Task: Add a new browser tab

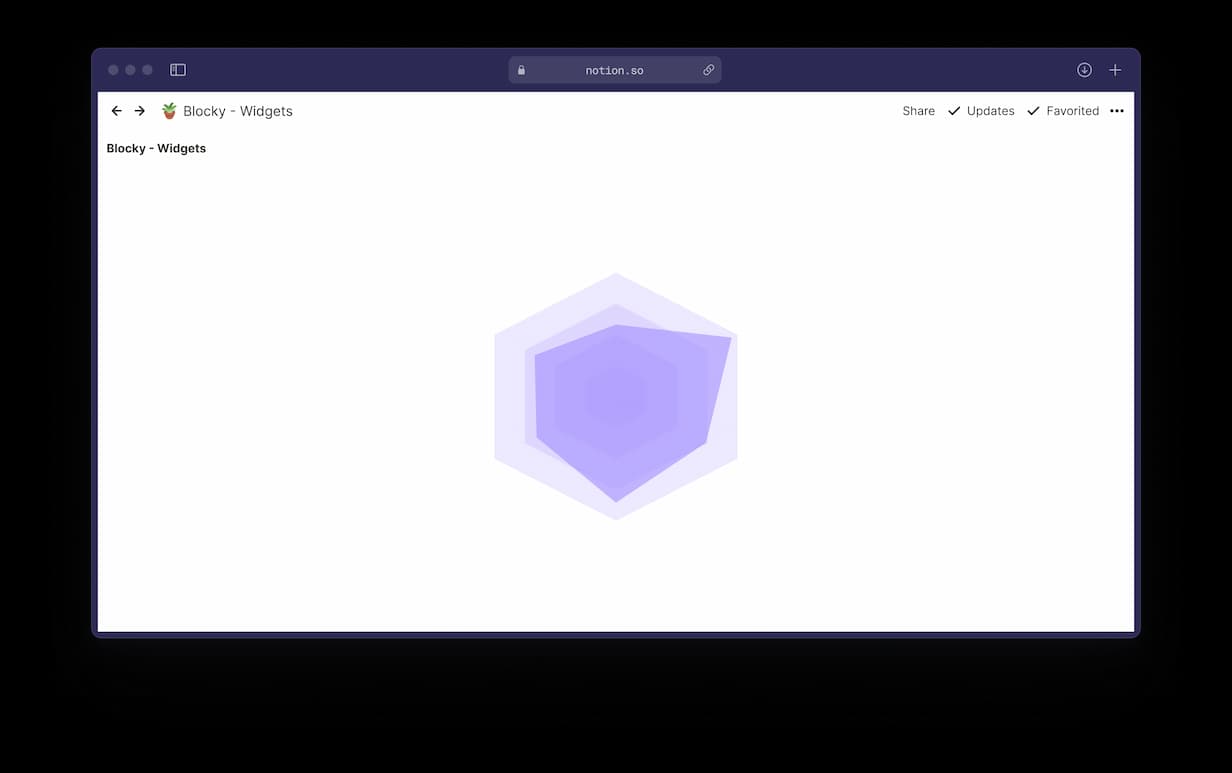Action: (1115, 70)
